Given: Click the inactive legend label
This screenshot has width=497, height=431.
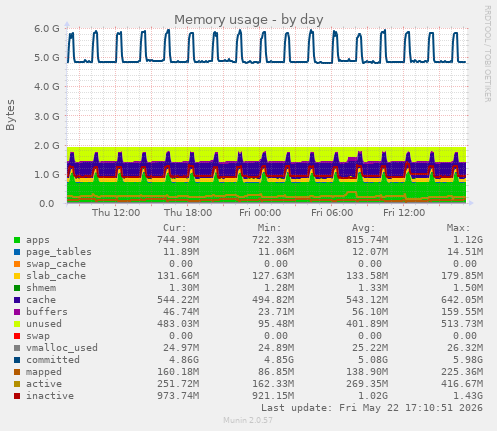Looking at the screenshot, I should (50, 396).
